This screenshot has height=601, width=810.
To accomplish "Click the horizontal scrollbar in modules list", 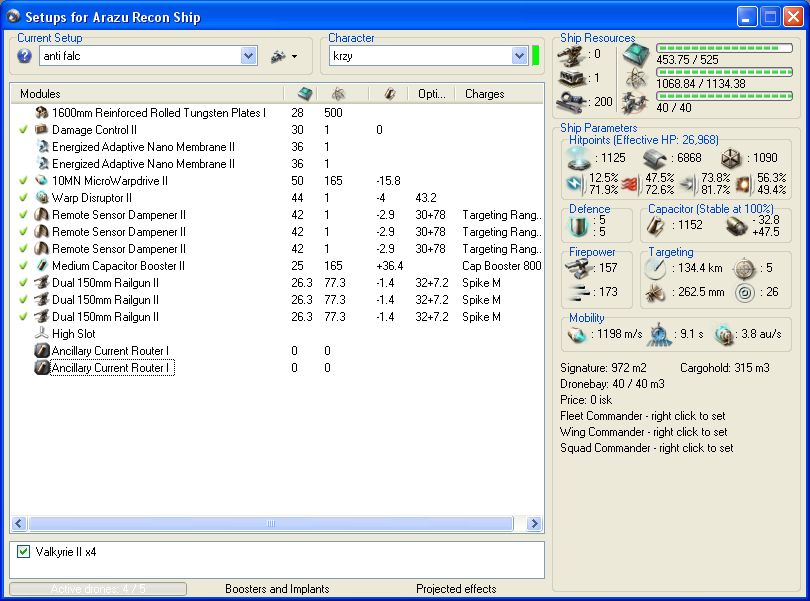I will 270,524.
